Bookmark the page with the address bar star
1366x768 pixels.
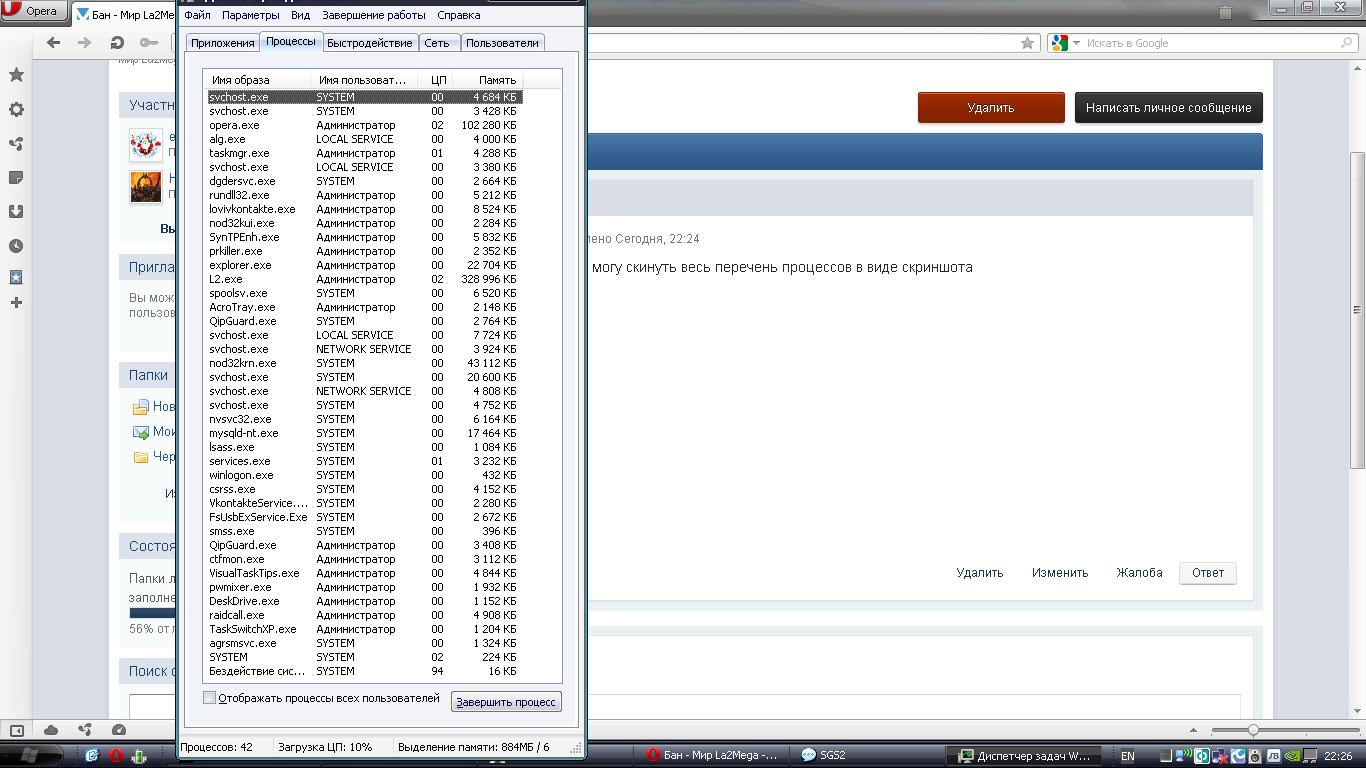[x=1027, y=43]
